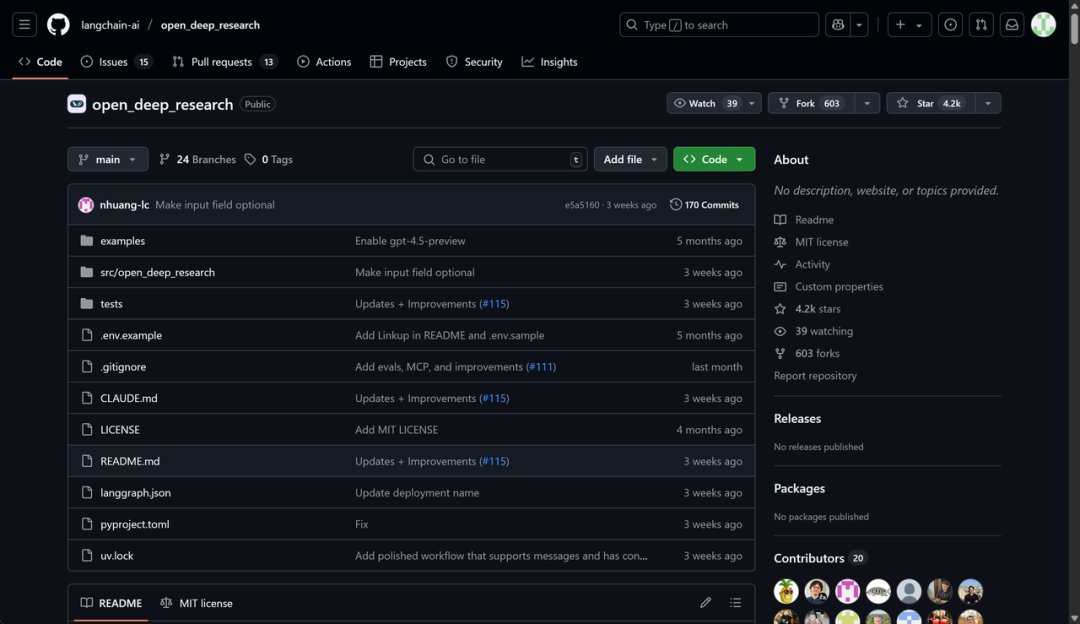Click Report repository link
The image size is (1080, 624).
coord(815,375)
